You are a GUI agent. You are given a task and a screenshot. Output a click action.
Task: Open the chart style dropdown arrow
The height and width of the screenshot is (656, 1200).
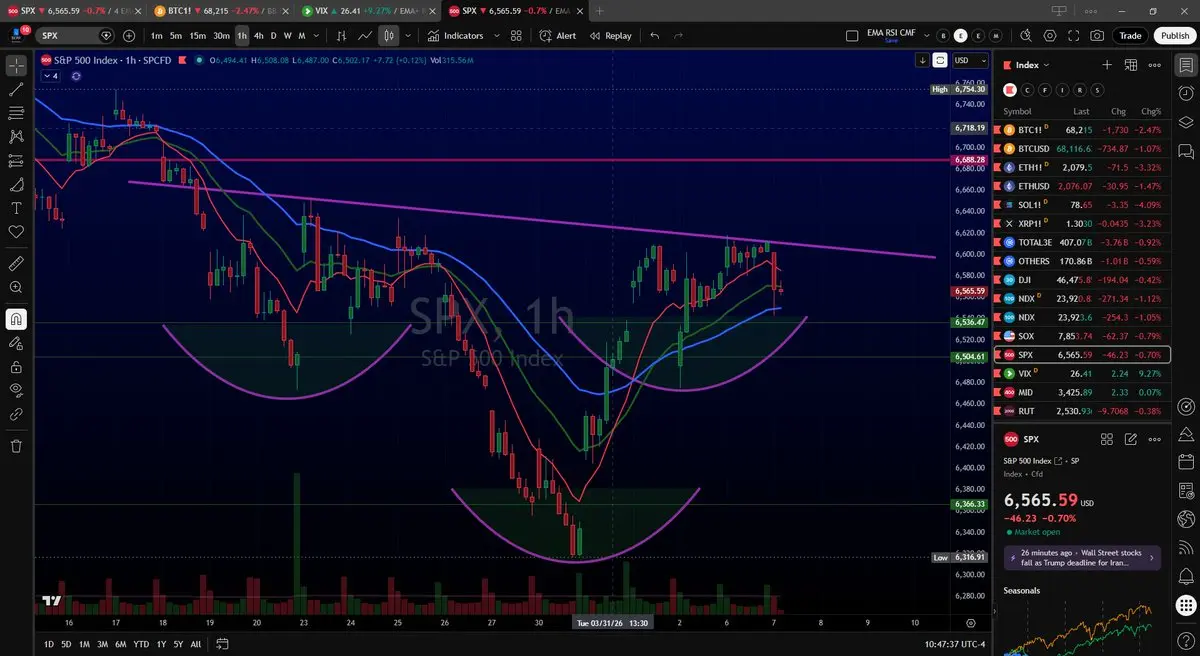click(x=408, y=36)
